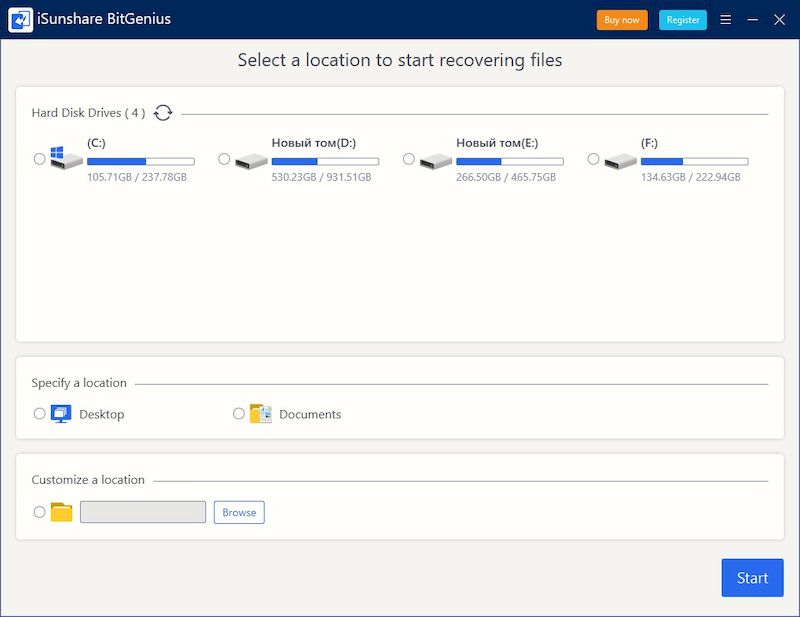Select the C: drive radio button
Image resolution: width=800 pixels, height=617 pixels.
[40, 159]
